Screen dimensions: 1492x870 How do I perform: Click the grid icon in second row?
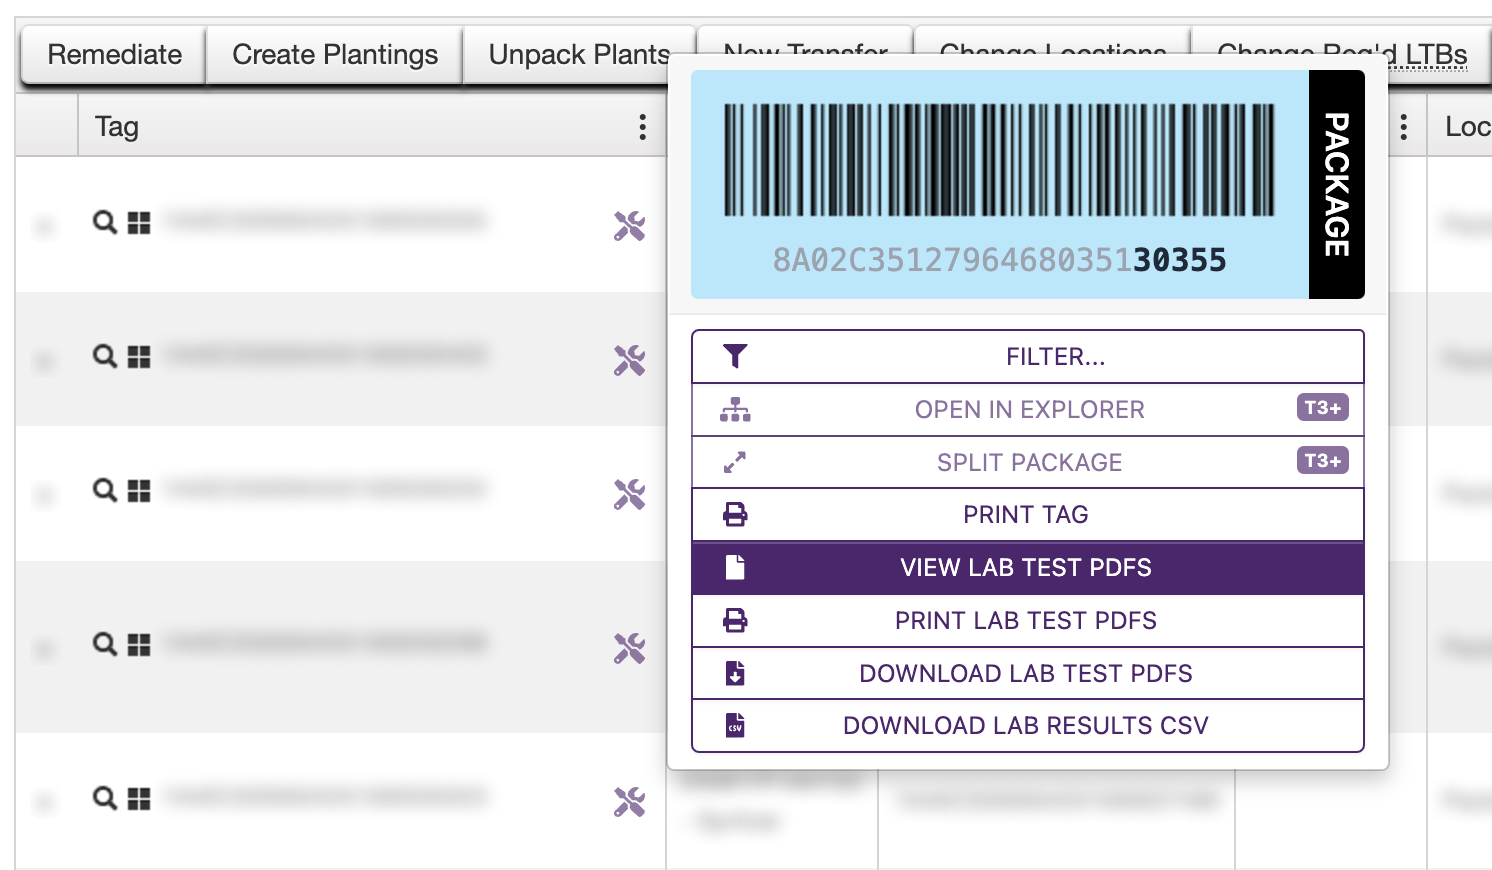click(139, 357)
